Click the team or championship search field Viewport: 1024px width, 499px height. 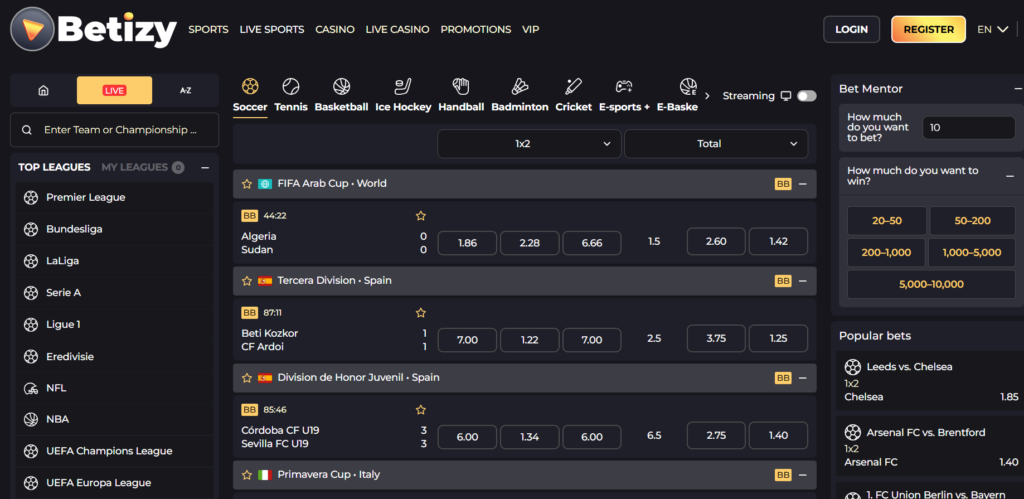(114, 130)
